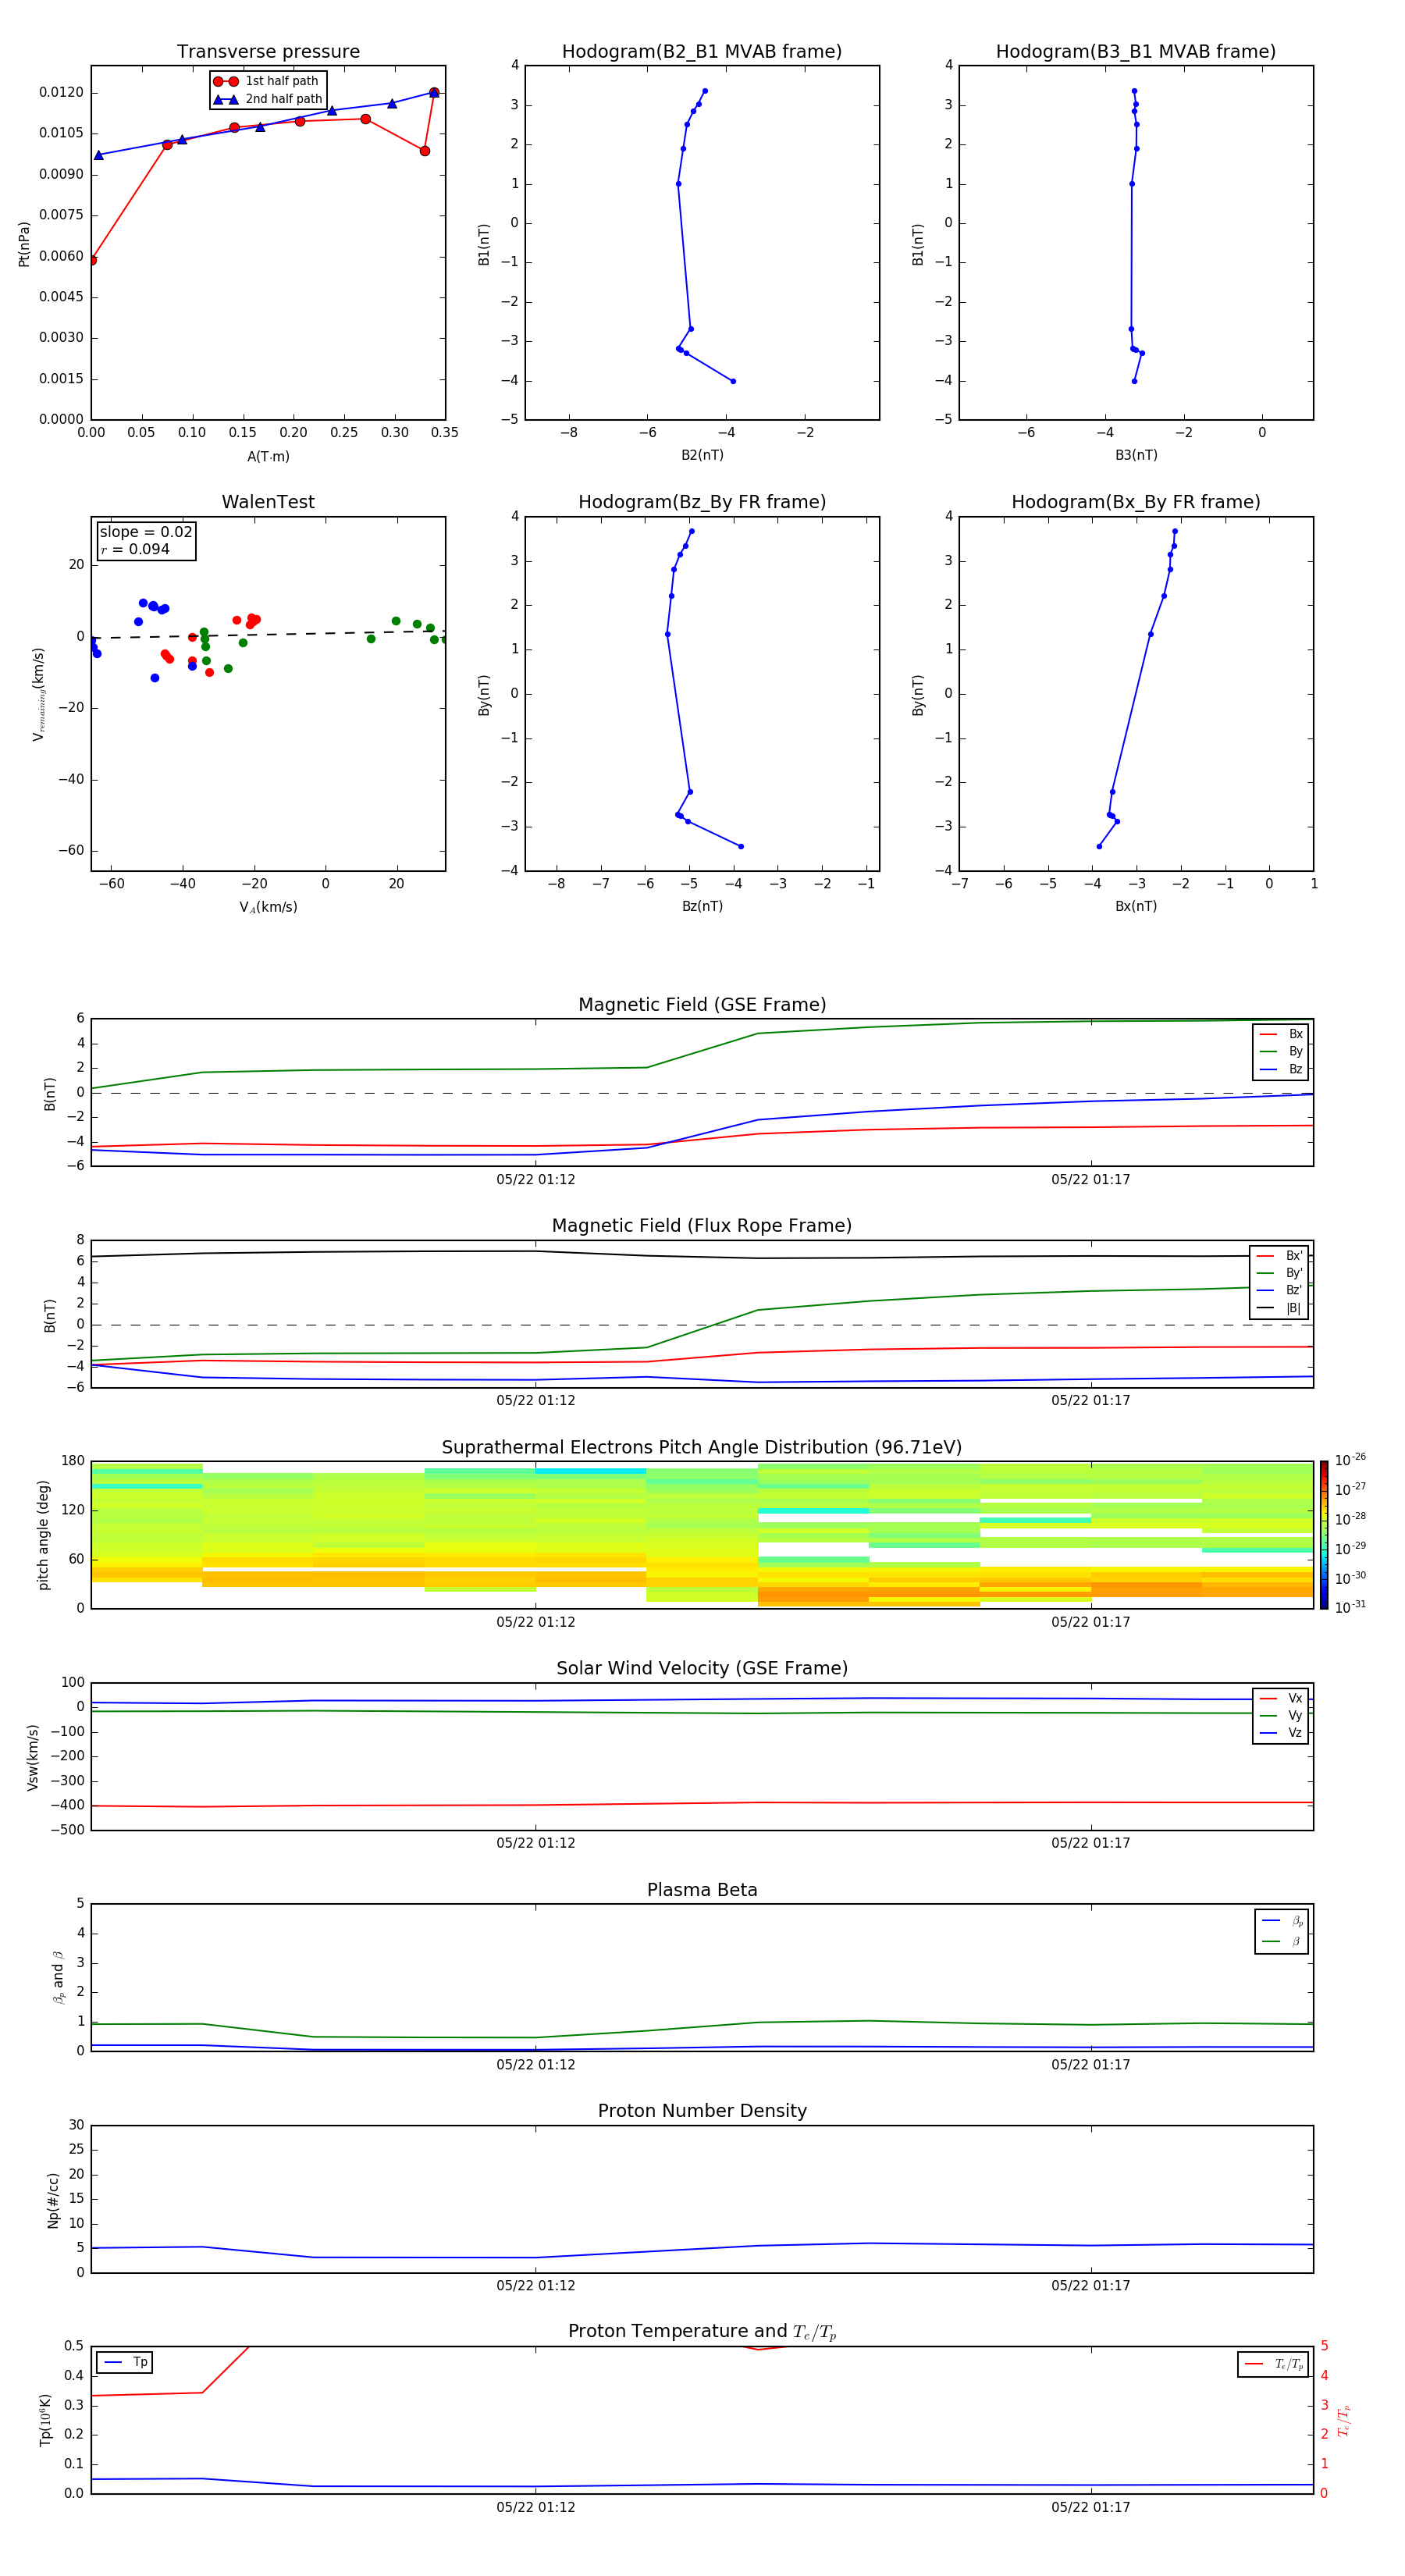Click the 'Hodogram(Bz_By FR frame)' title
Image resolution: width=1405 pixels, height=2576 pixels.
[x=702, y=502]
